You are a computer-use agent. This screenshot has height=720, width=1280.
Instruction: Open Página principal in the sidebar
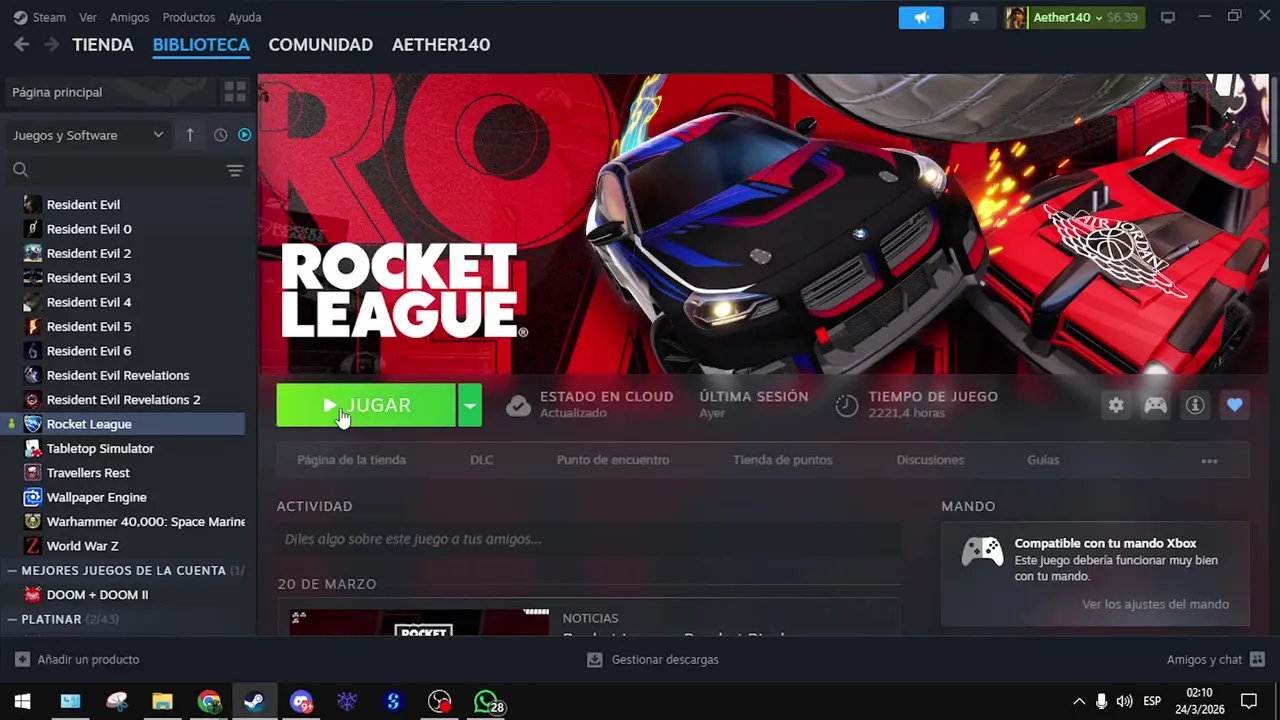[x=110, y=92]
